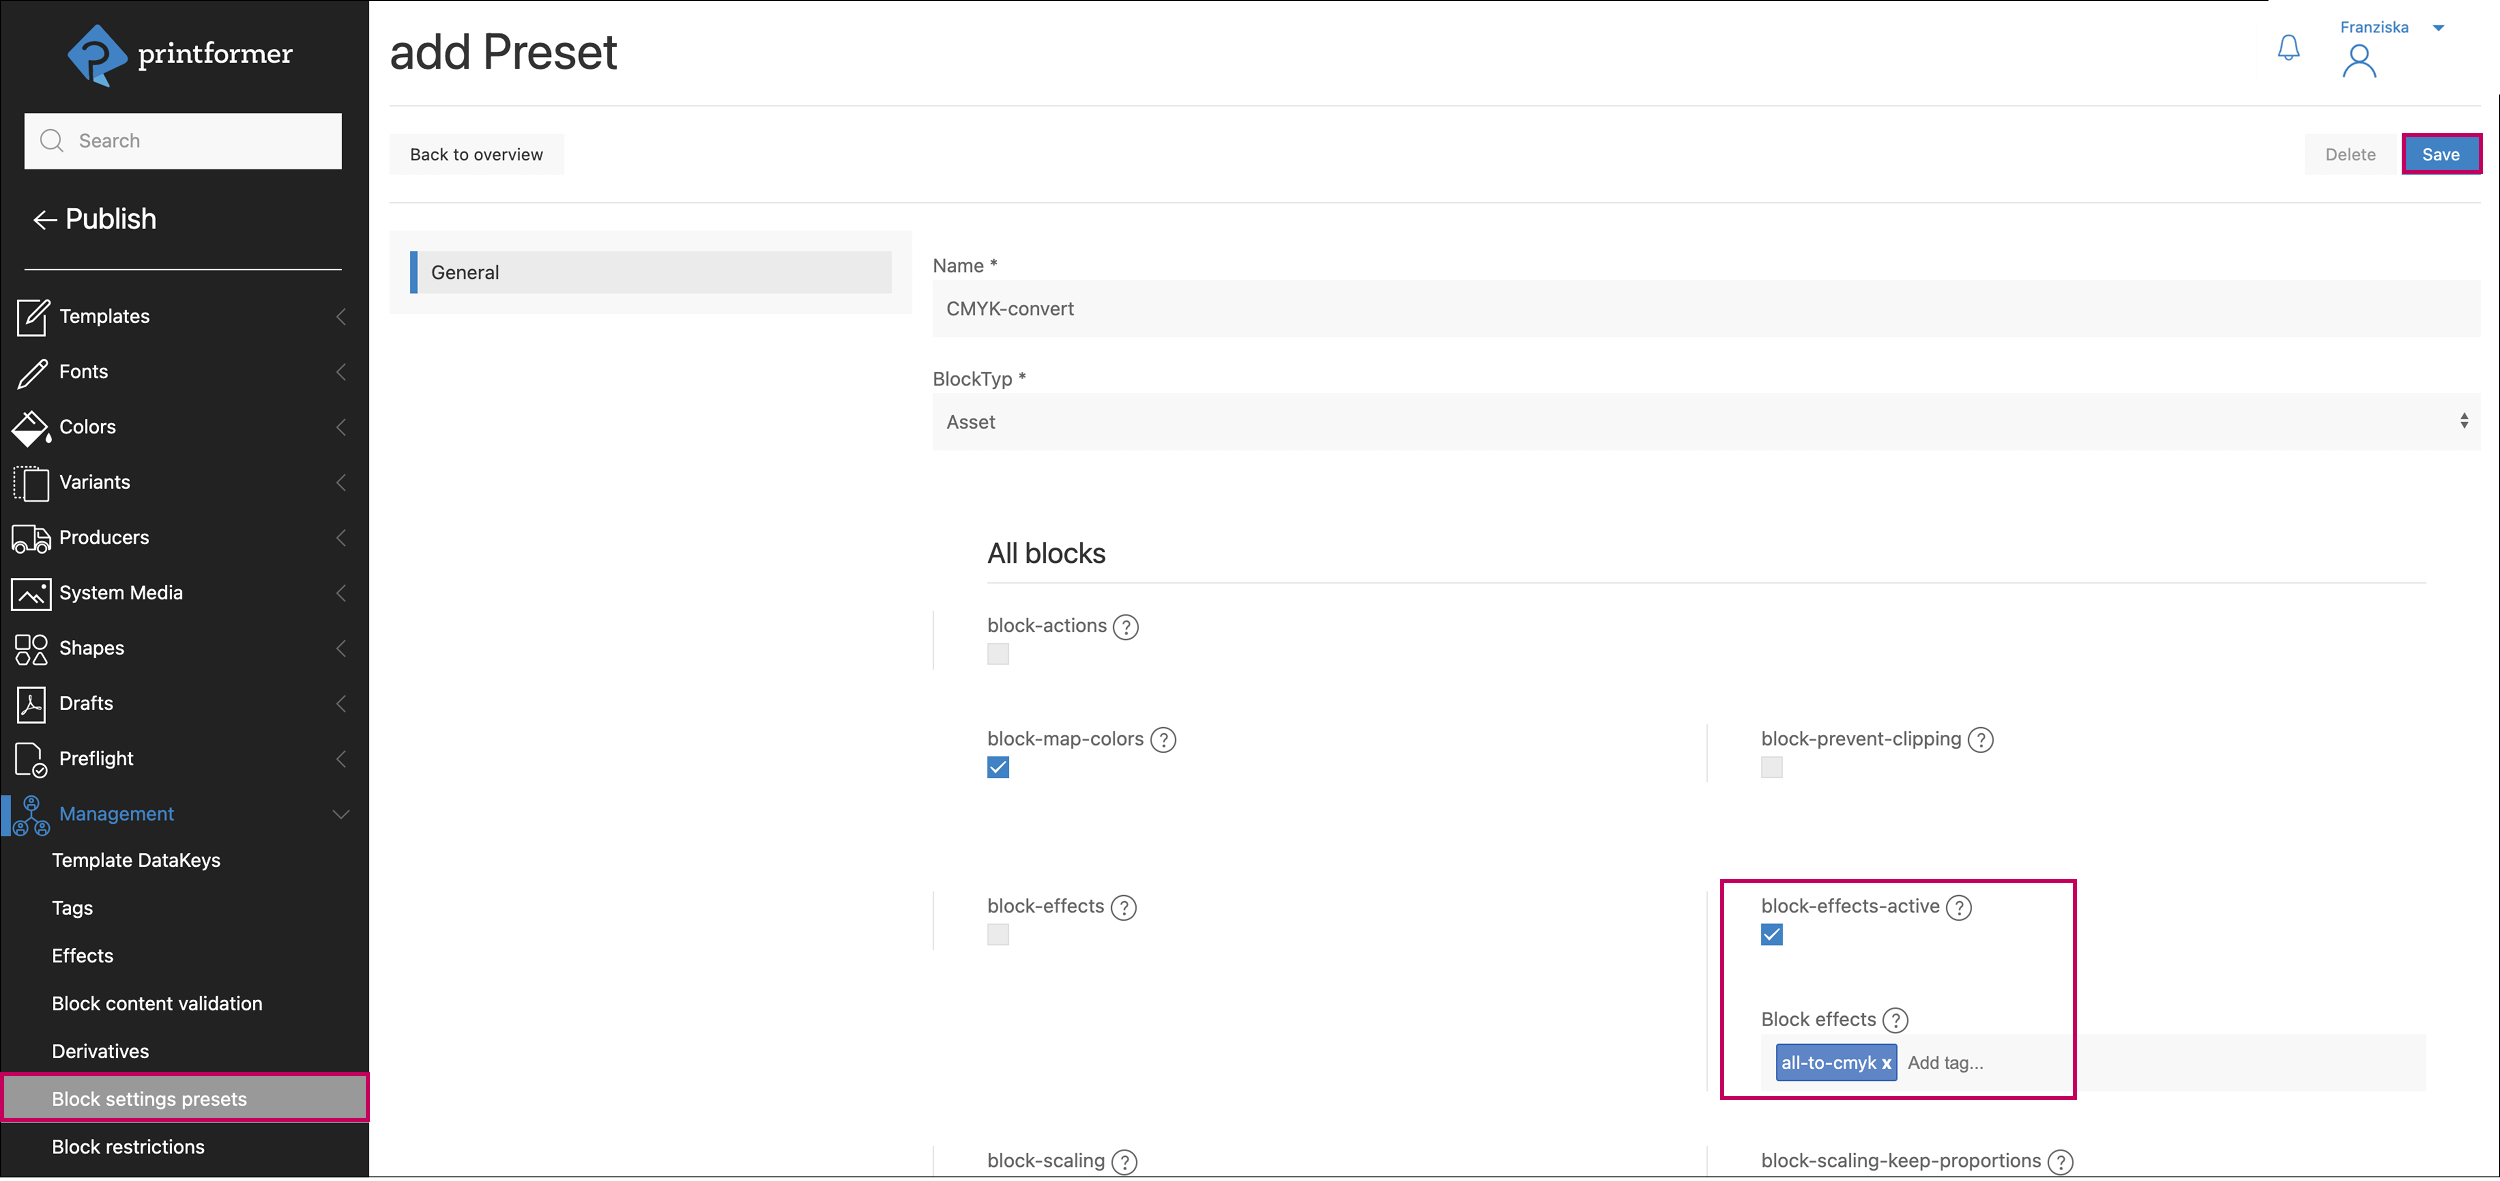Save the preset
Viewport: 2500px width, 1181px height.
coord(2440,155)
